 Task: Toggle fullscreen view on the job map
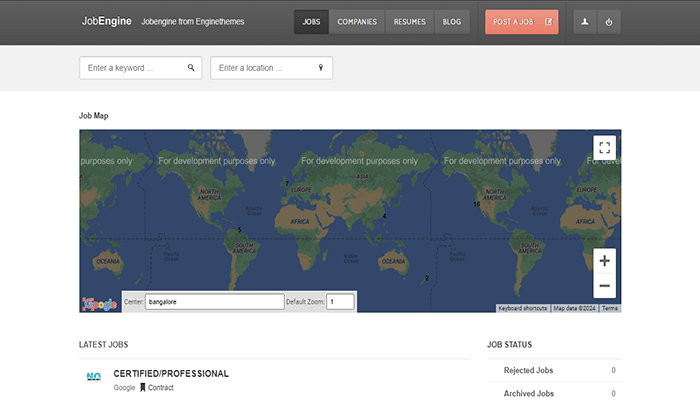pos(604,148)
